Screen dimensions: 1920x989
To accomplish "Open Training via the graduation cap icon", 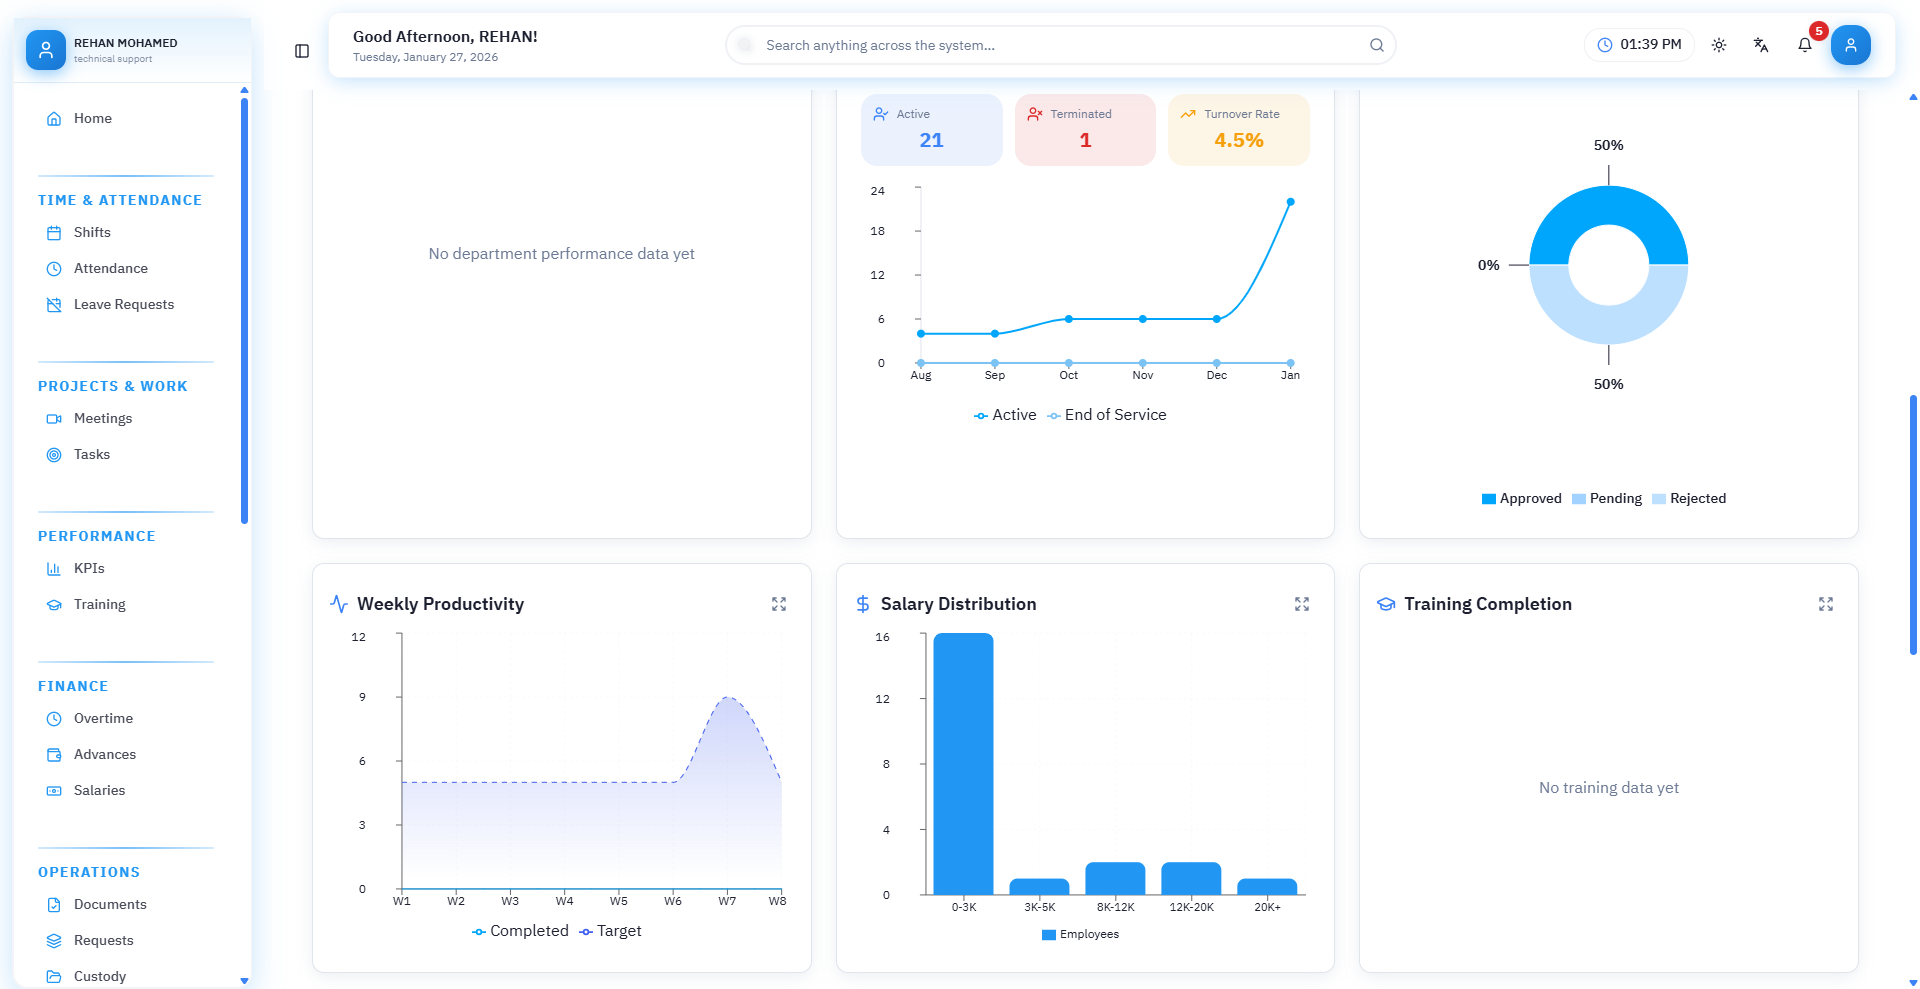I will (x=55, y=604).
